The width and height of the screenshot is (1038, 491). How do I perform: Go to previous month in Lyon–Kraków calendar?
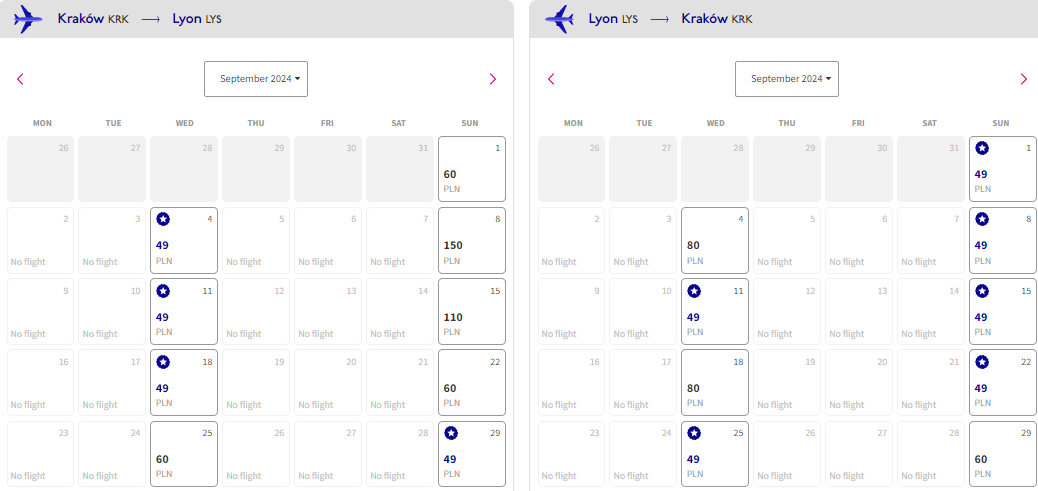pos(551,79)
